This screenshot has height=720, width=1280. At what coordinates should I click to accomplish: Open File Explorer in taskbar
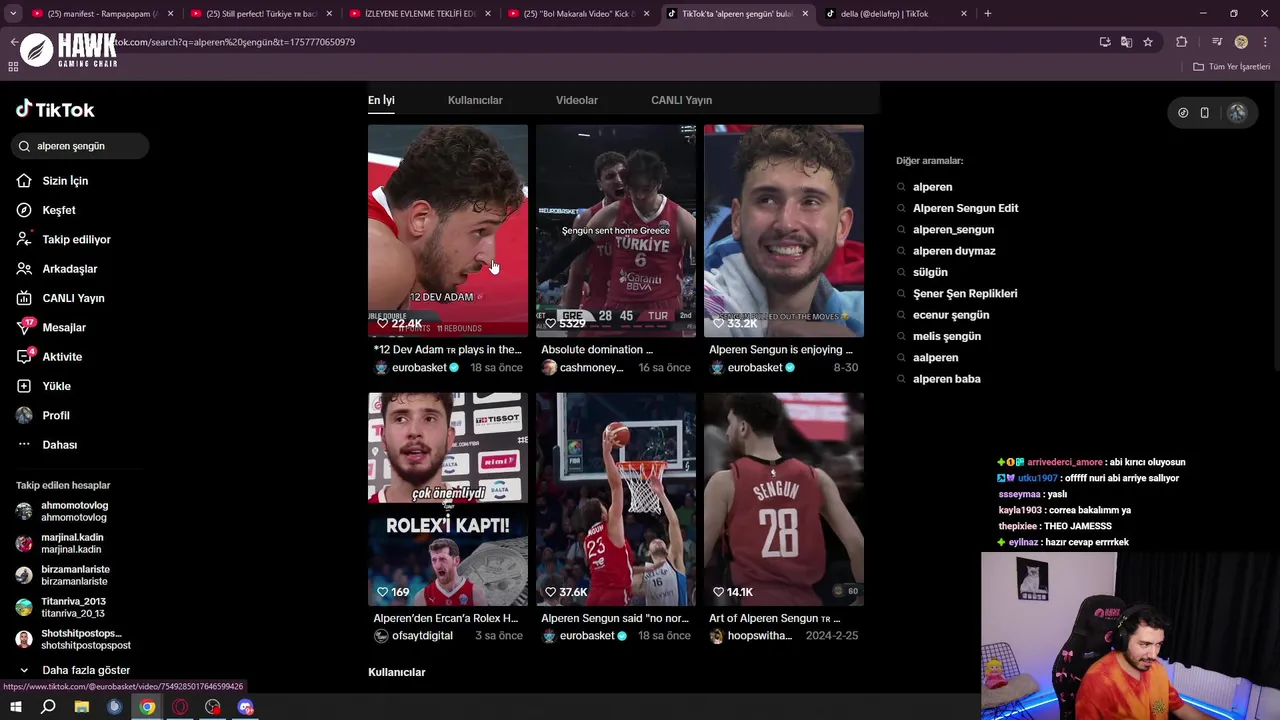[82, 707]
